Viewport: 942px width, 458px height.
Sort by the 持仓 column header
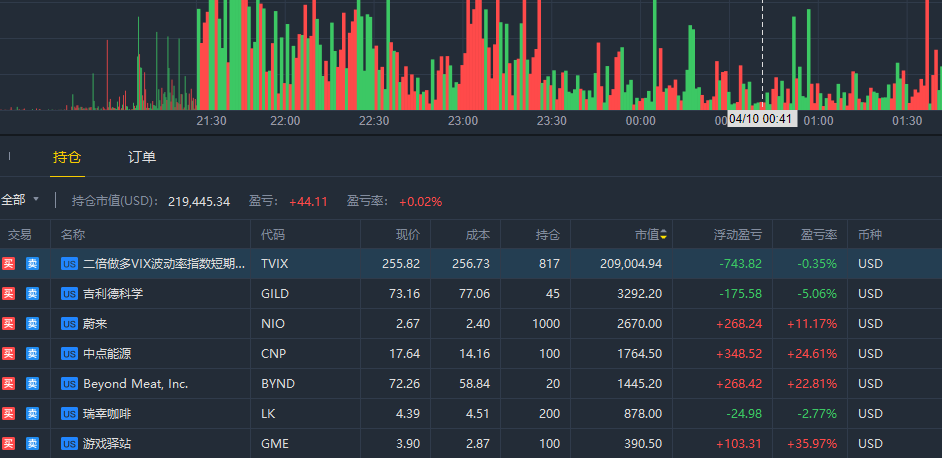click(x=548, y=235)
